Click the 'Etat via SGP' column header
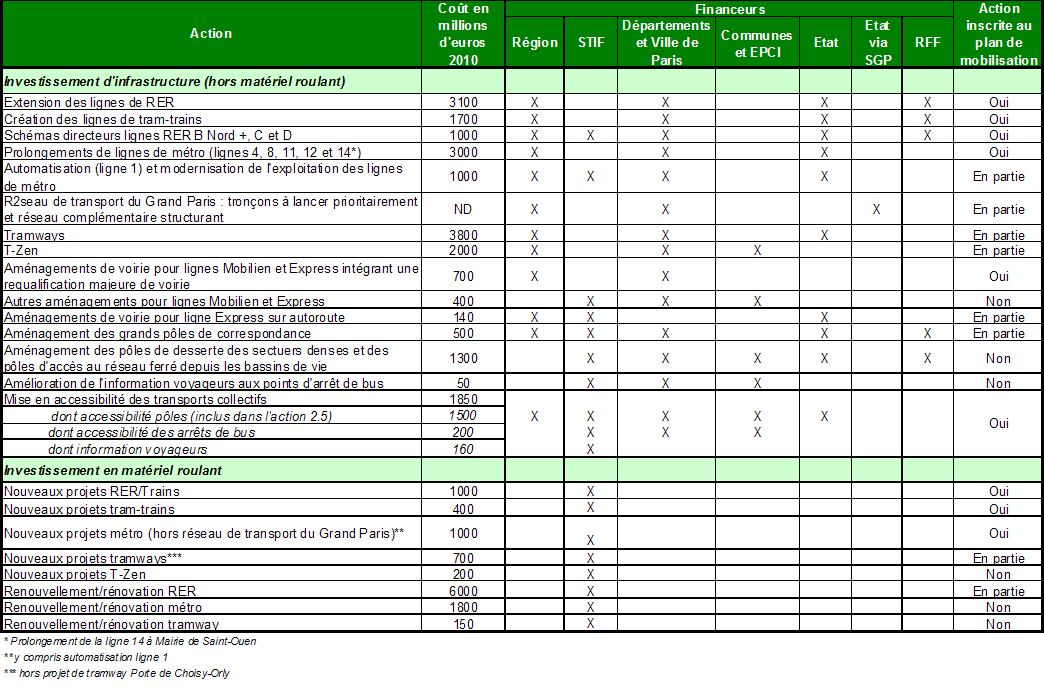Image resolution: width=1044 pixels, height=698 pixels. 876,43
